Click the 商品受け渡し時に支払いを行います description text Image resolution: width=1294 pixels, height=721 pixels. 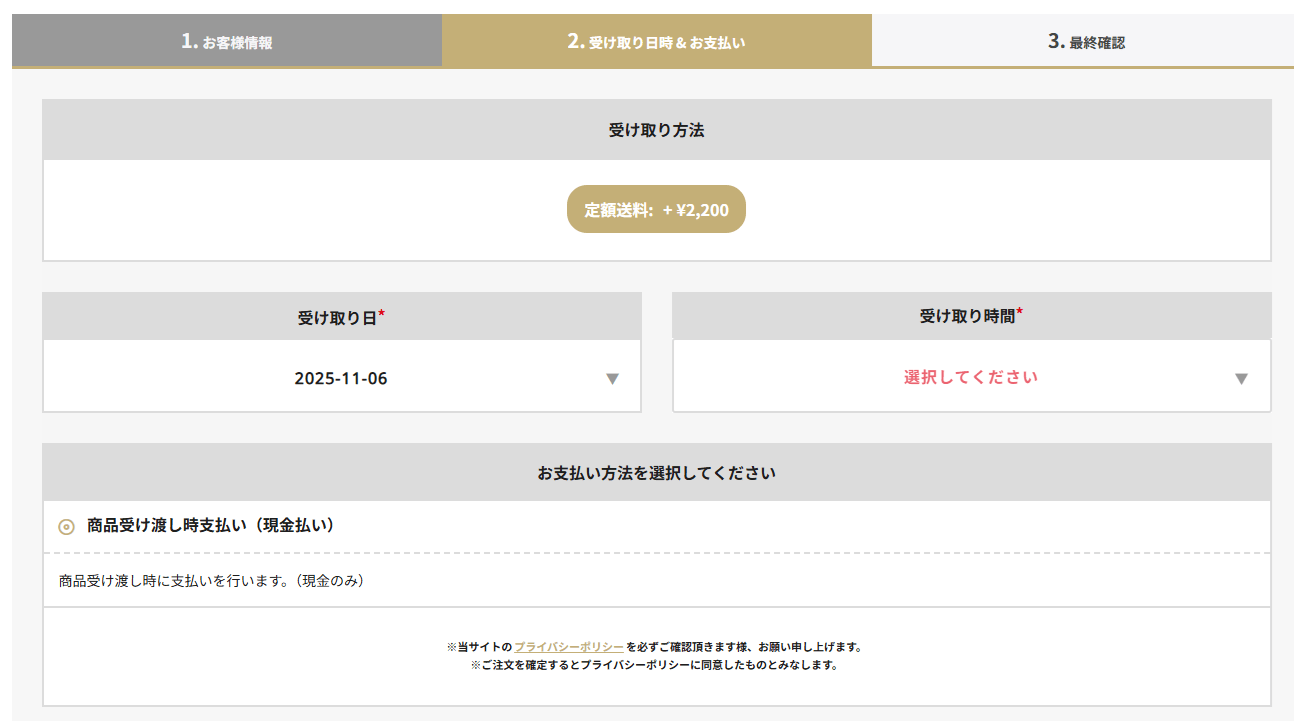211,580
